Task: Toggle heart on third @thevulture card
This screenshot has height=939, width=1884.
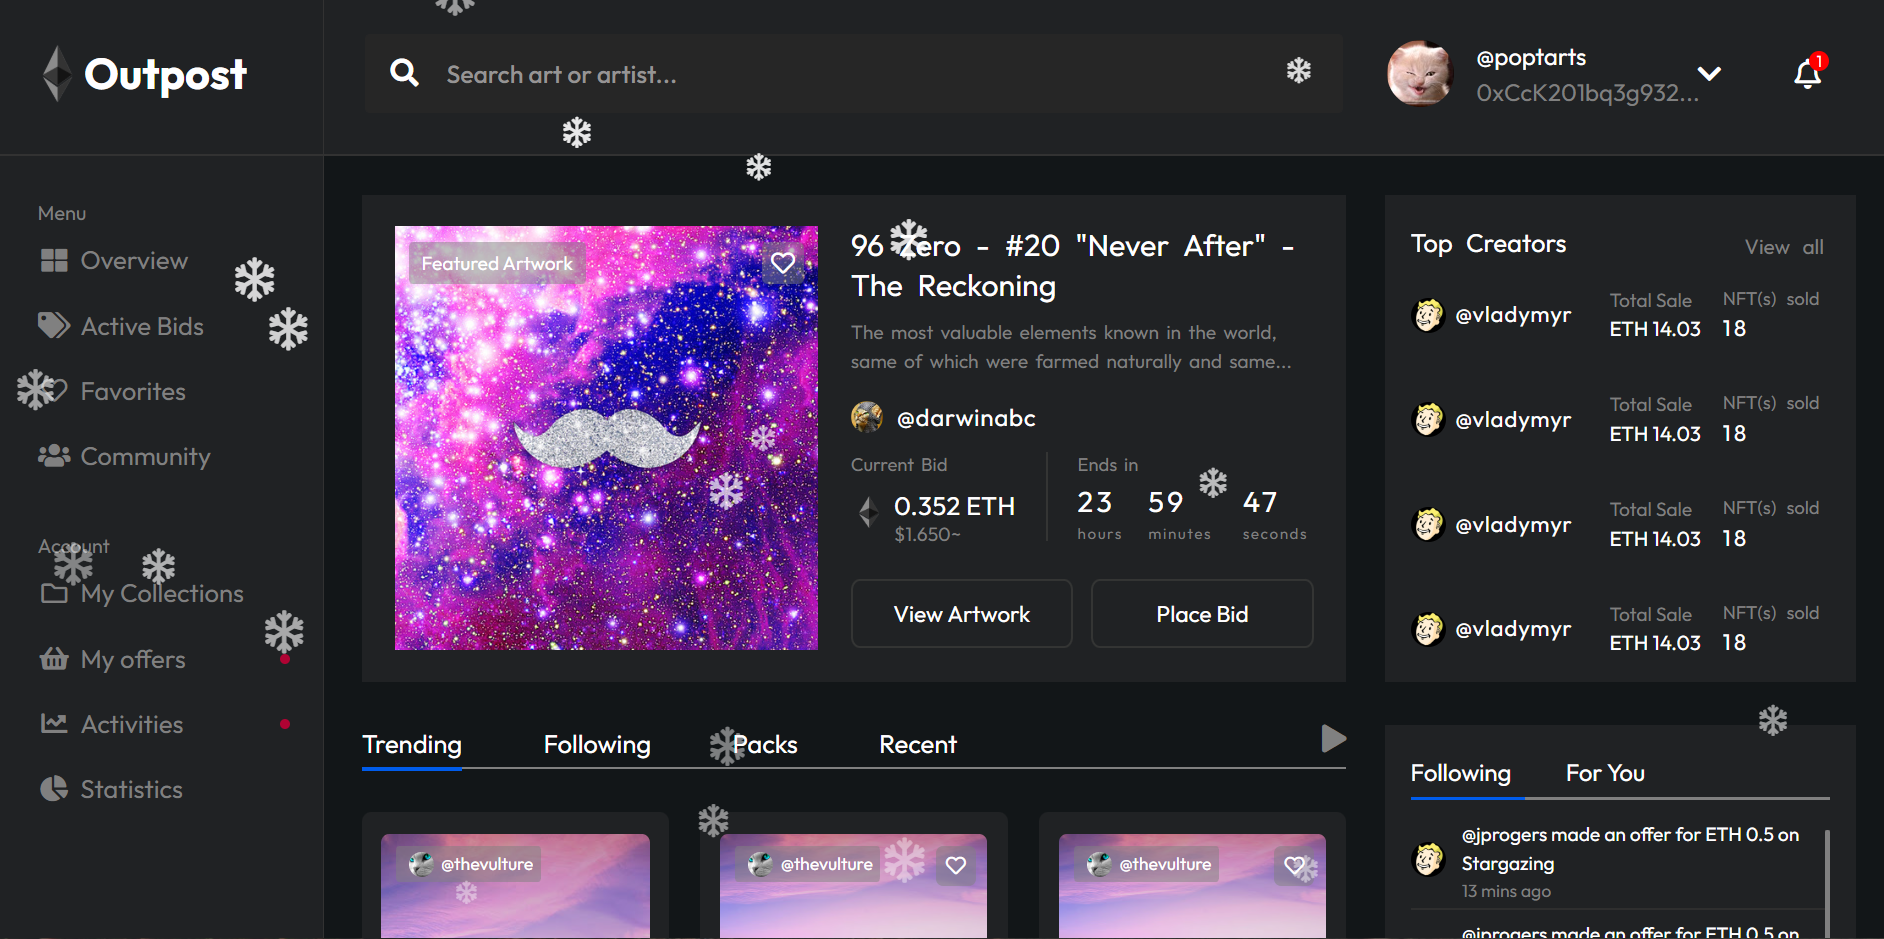Action: pos(1294,865)
